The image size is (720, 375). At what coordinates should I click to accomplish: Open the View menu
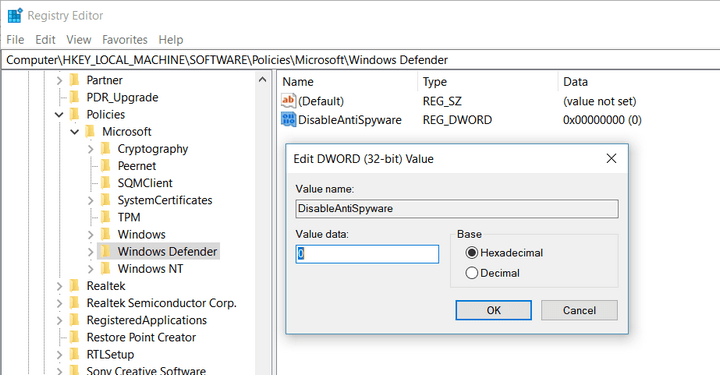tap(79, 40)
